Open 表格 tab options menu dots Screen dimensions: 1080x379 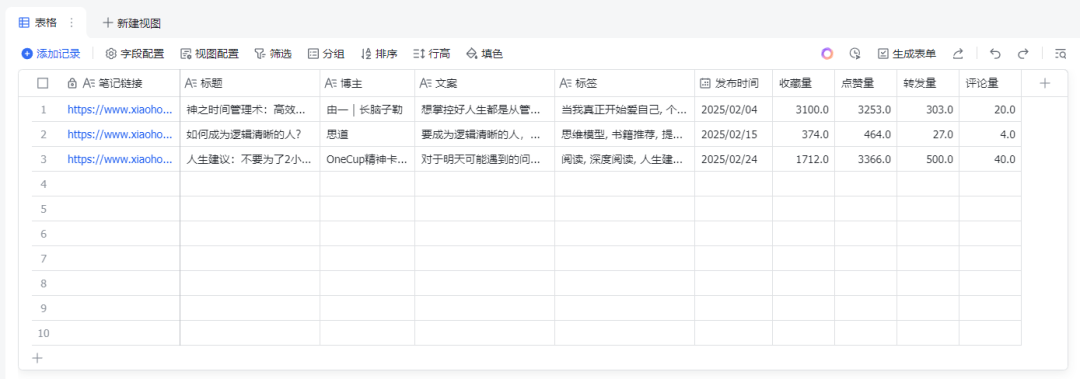pyautogui.click(x=71, y=23)
